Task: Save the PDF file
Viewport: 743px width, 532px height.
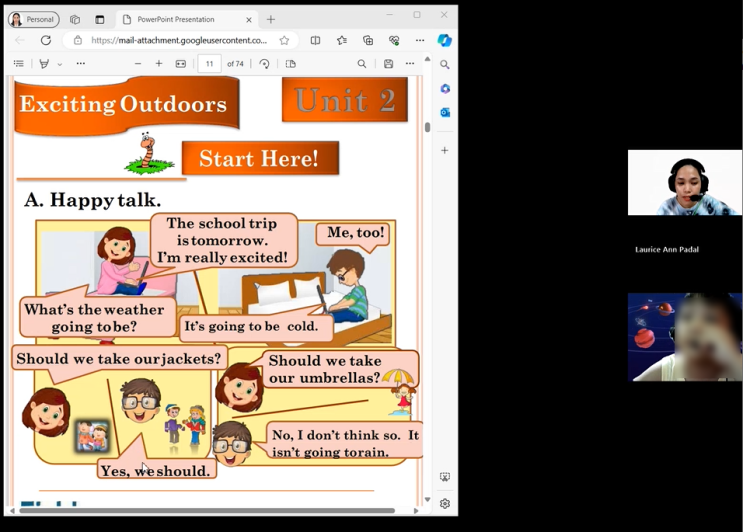Action: (389, 63)
